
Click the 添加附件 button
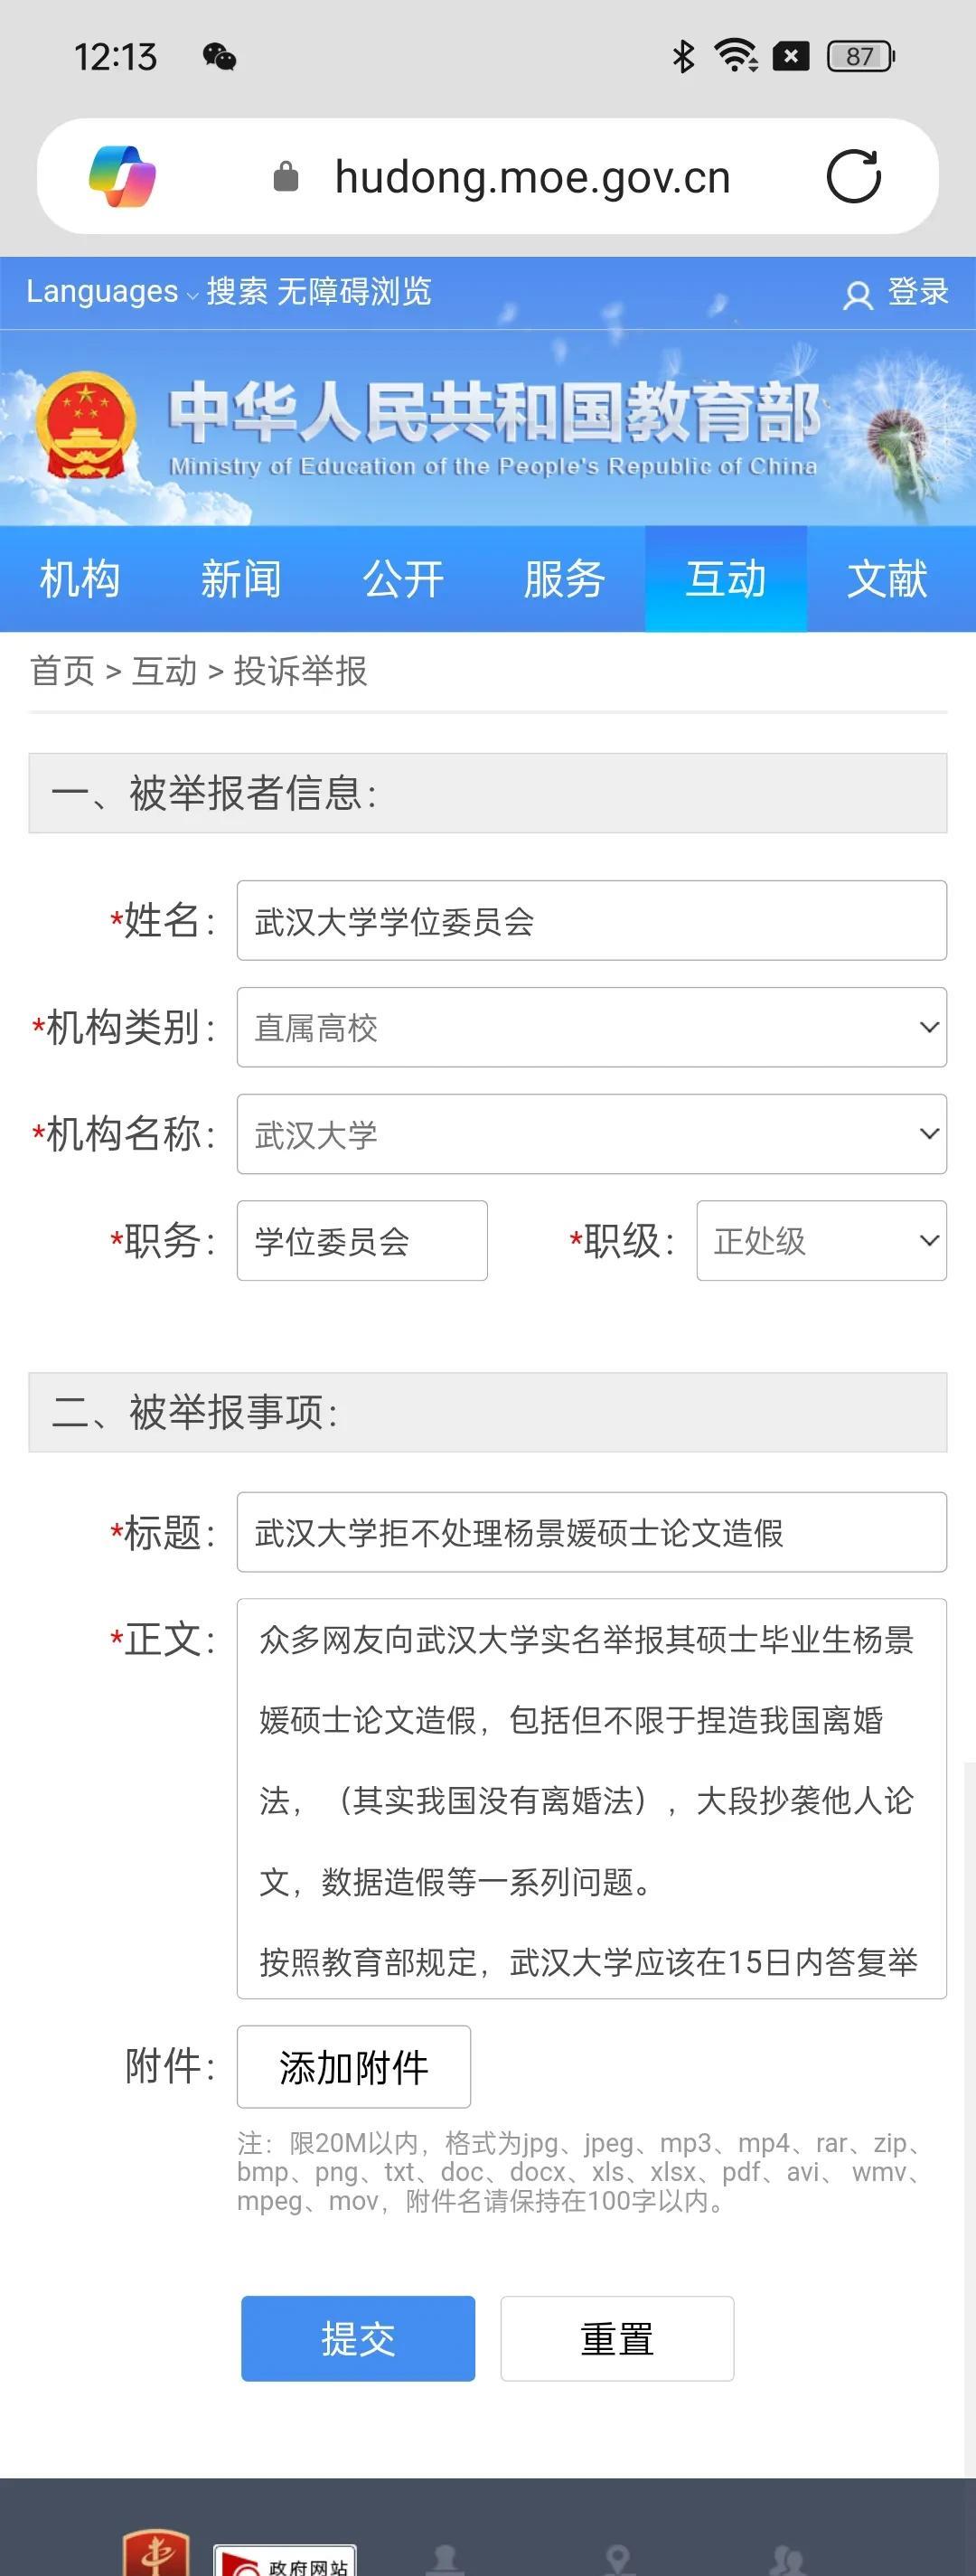coord(353,2067)
